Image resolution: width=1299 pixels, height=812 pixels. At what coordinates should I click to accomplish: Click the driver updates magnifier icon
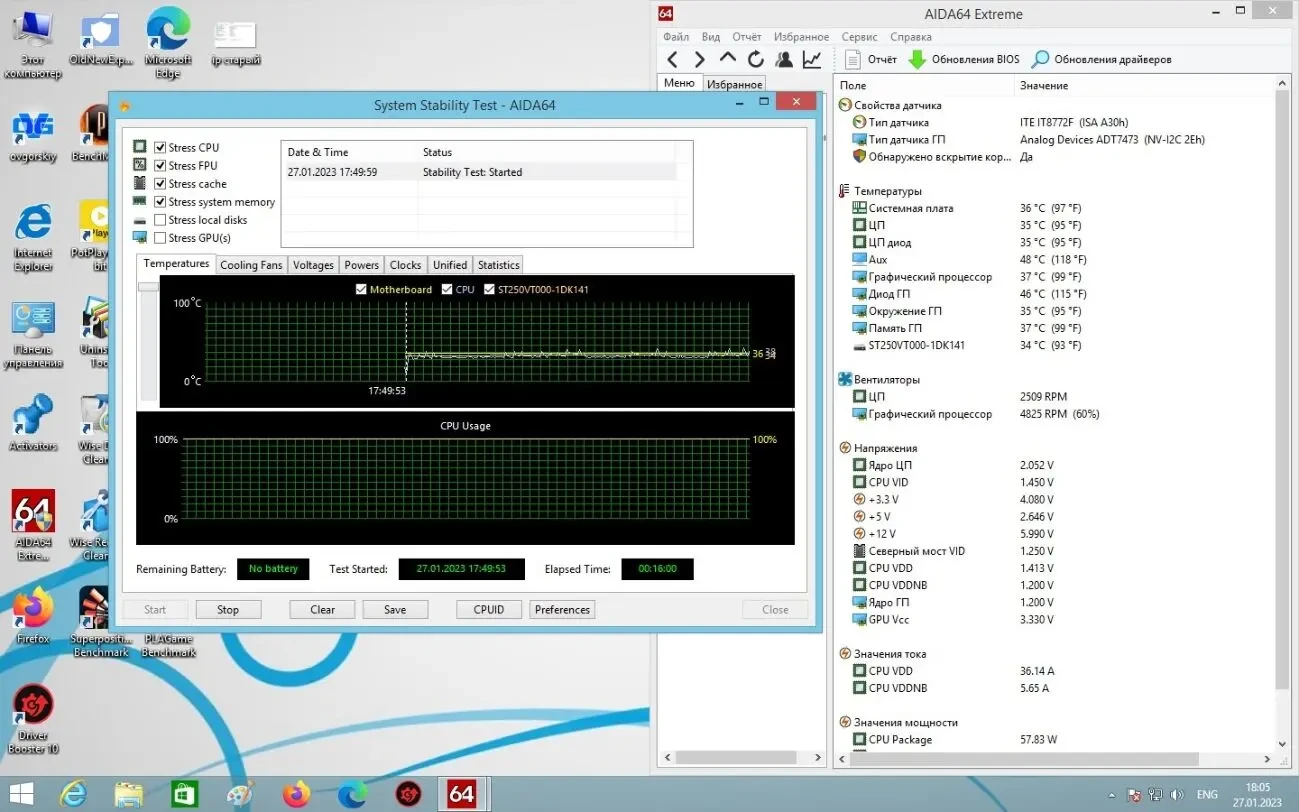[1041, 58]
